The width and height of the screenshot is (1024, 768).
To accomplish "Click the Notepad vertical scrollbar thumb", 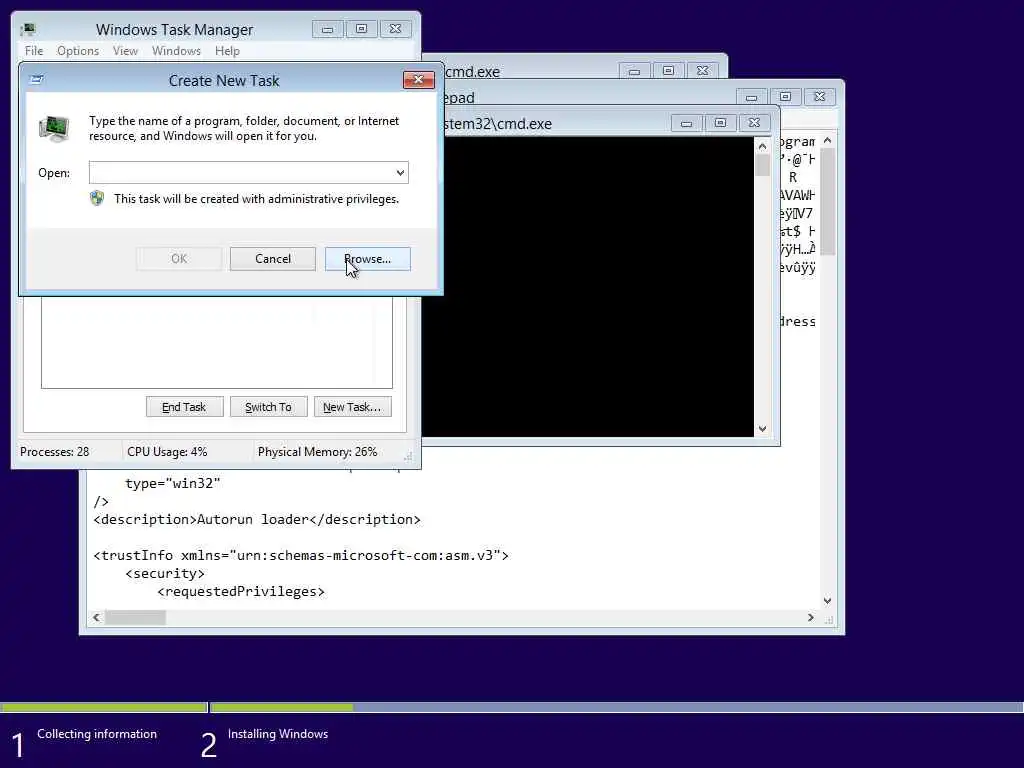I will click(827, 202).
